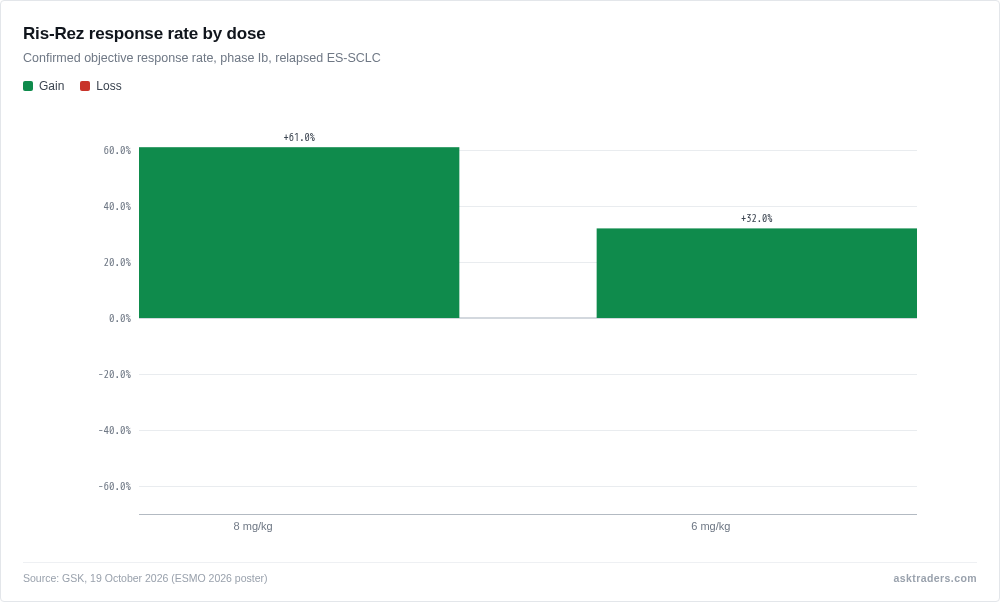Screen dimensions: 1000x602
Task: Open the asktraders.com link
Action: (934, 578)
